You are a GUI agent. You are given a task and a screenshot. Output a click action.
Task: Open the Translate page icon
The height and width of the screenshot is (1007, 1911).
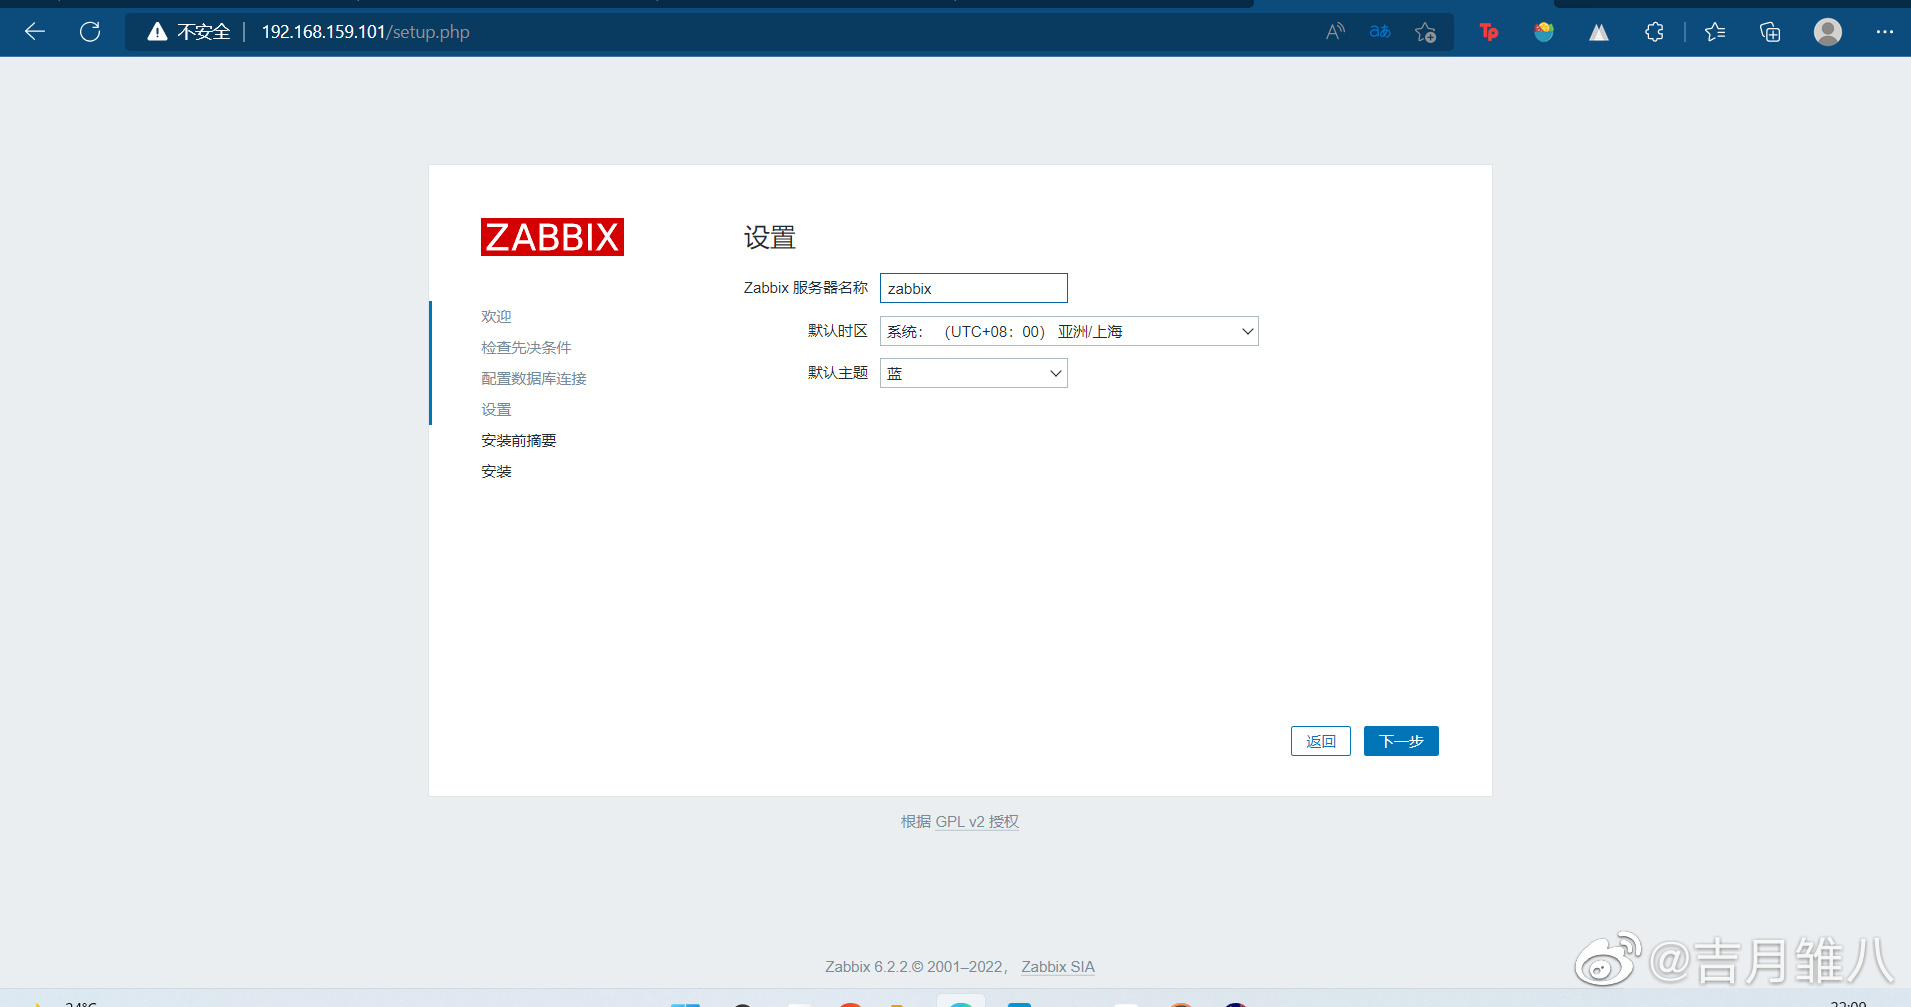1380,32
